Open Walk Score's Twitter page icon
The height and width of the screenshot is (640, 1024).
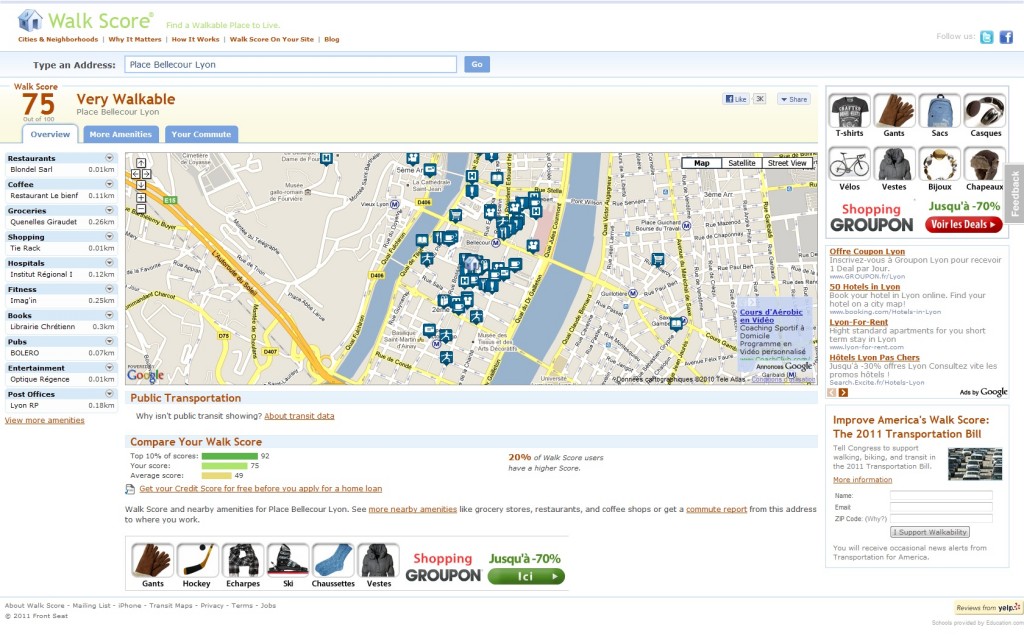pos(987,37)
